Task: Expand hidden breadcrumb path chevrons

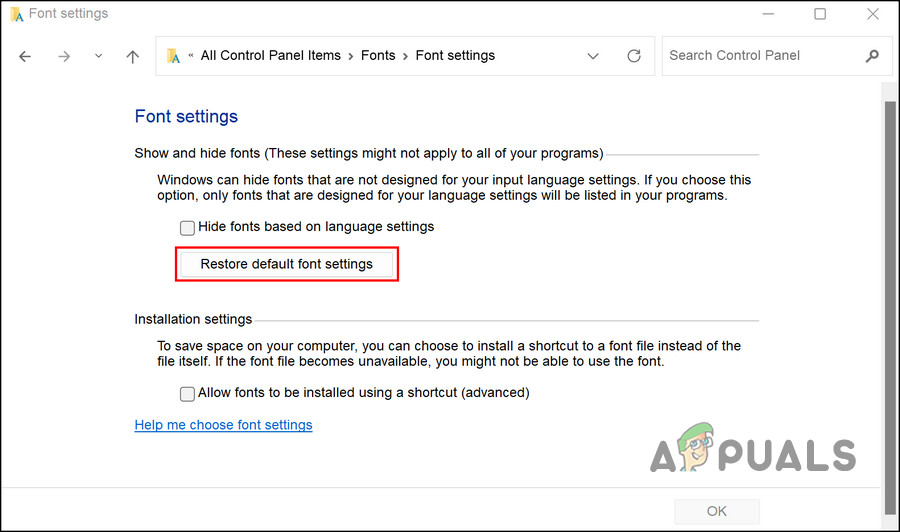Action: (191, 56)
